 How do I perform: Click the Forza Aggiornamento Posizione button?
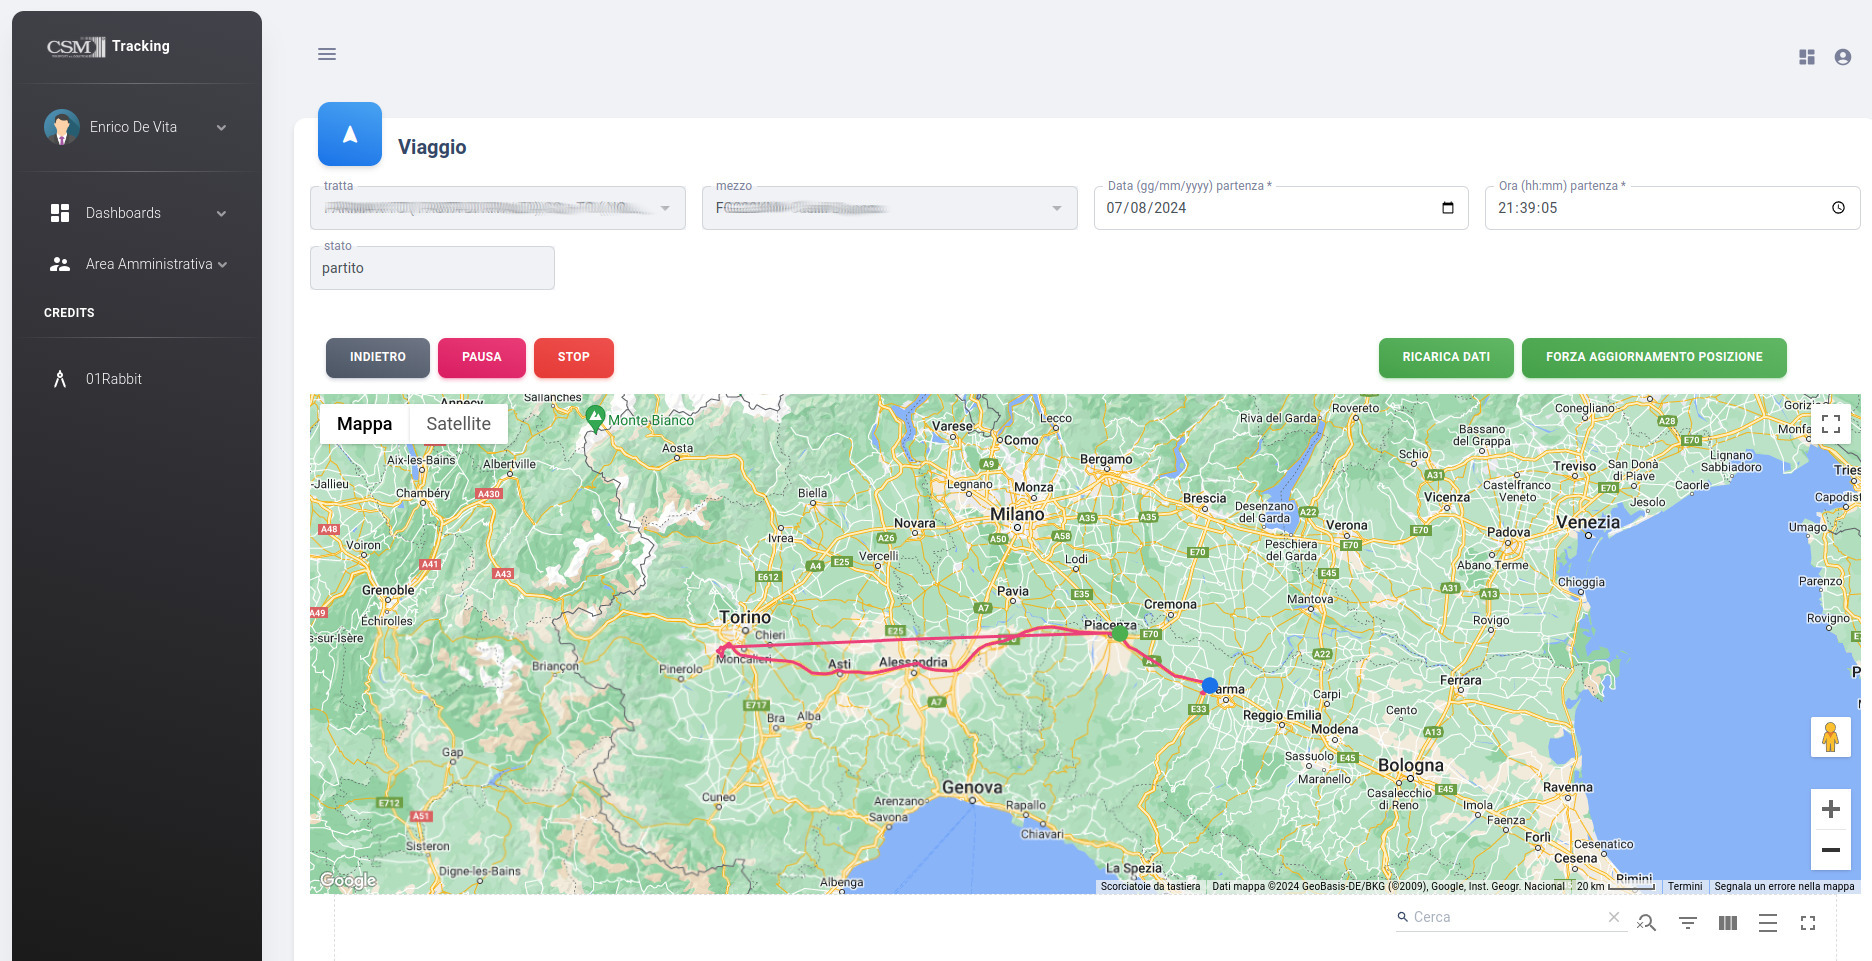(x=1653, y=357)
